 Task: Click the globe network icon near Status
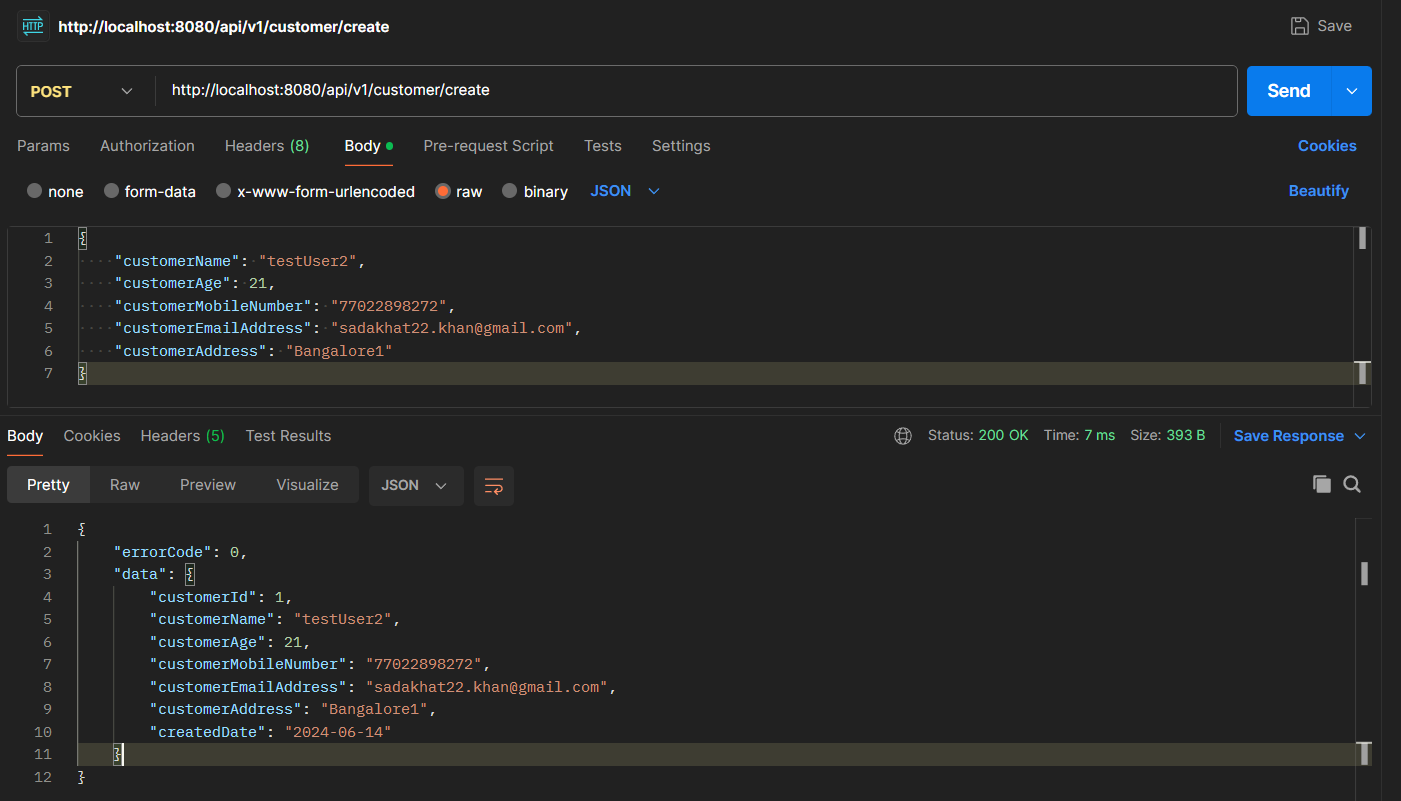[x=902, y=436]
